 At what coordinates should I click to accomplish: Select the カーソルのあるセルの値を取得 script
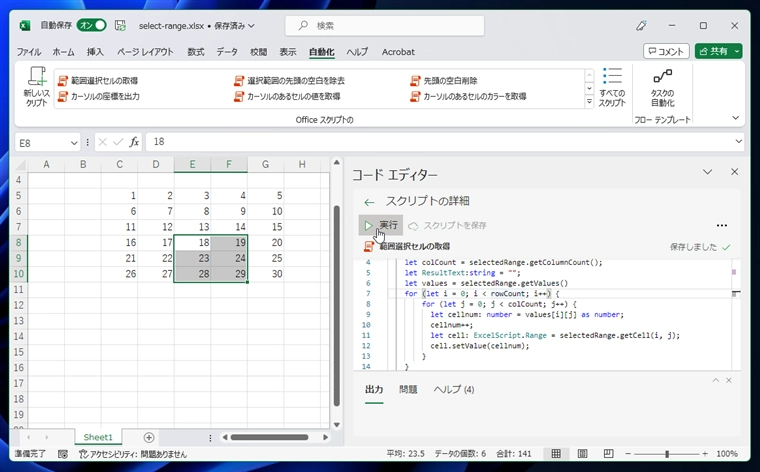pos(287,96)
